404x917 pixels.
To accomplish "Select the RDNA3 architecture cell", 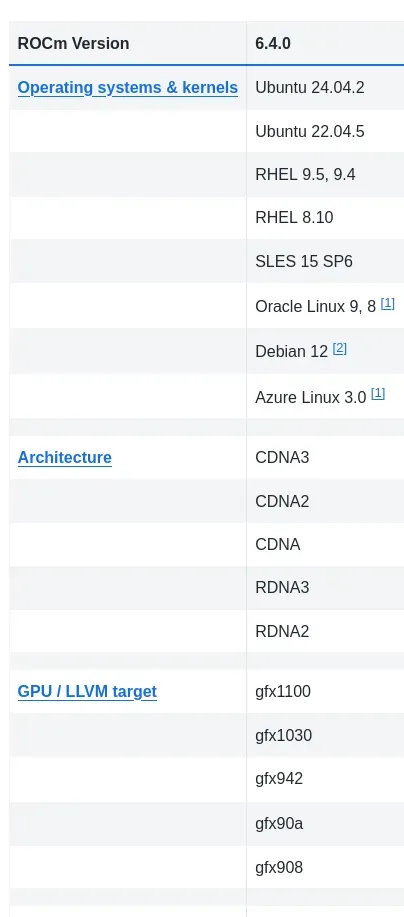I will [325, 588].
